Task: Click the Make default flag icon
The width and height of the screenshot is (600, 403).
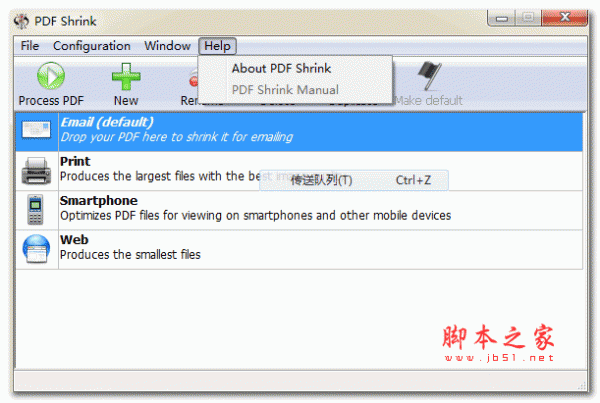Action: [x=429, y=75]
